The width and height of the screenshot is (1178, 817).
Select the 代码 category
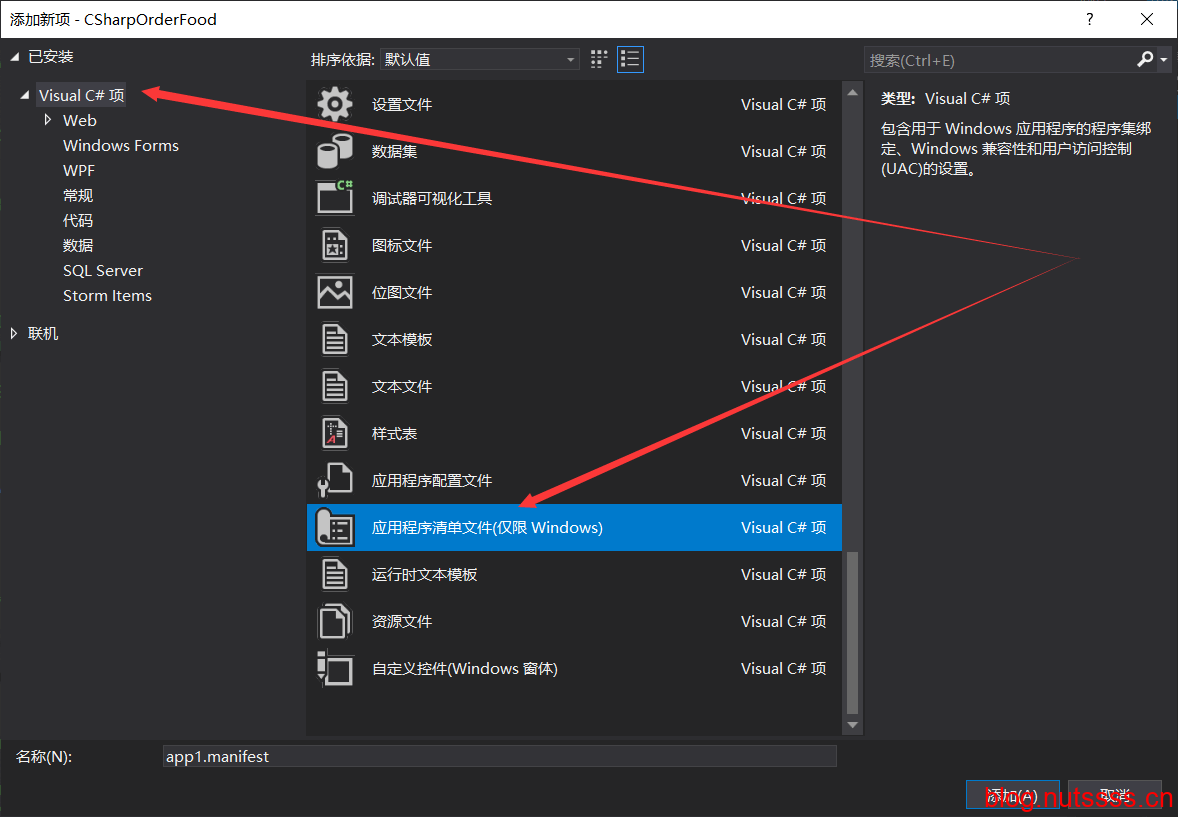point(78,220)
